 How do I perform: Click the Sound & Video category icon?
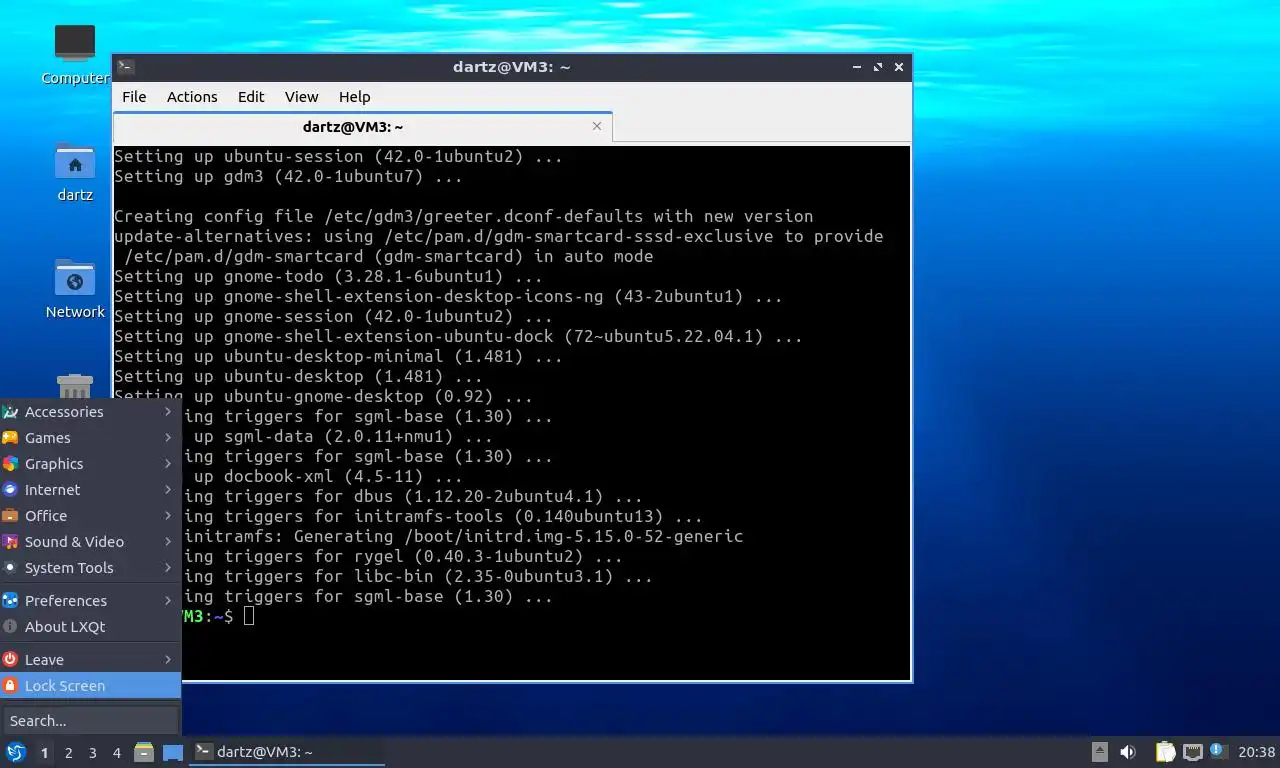10,542
